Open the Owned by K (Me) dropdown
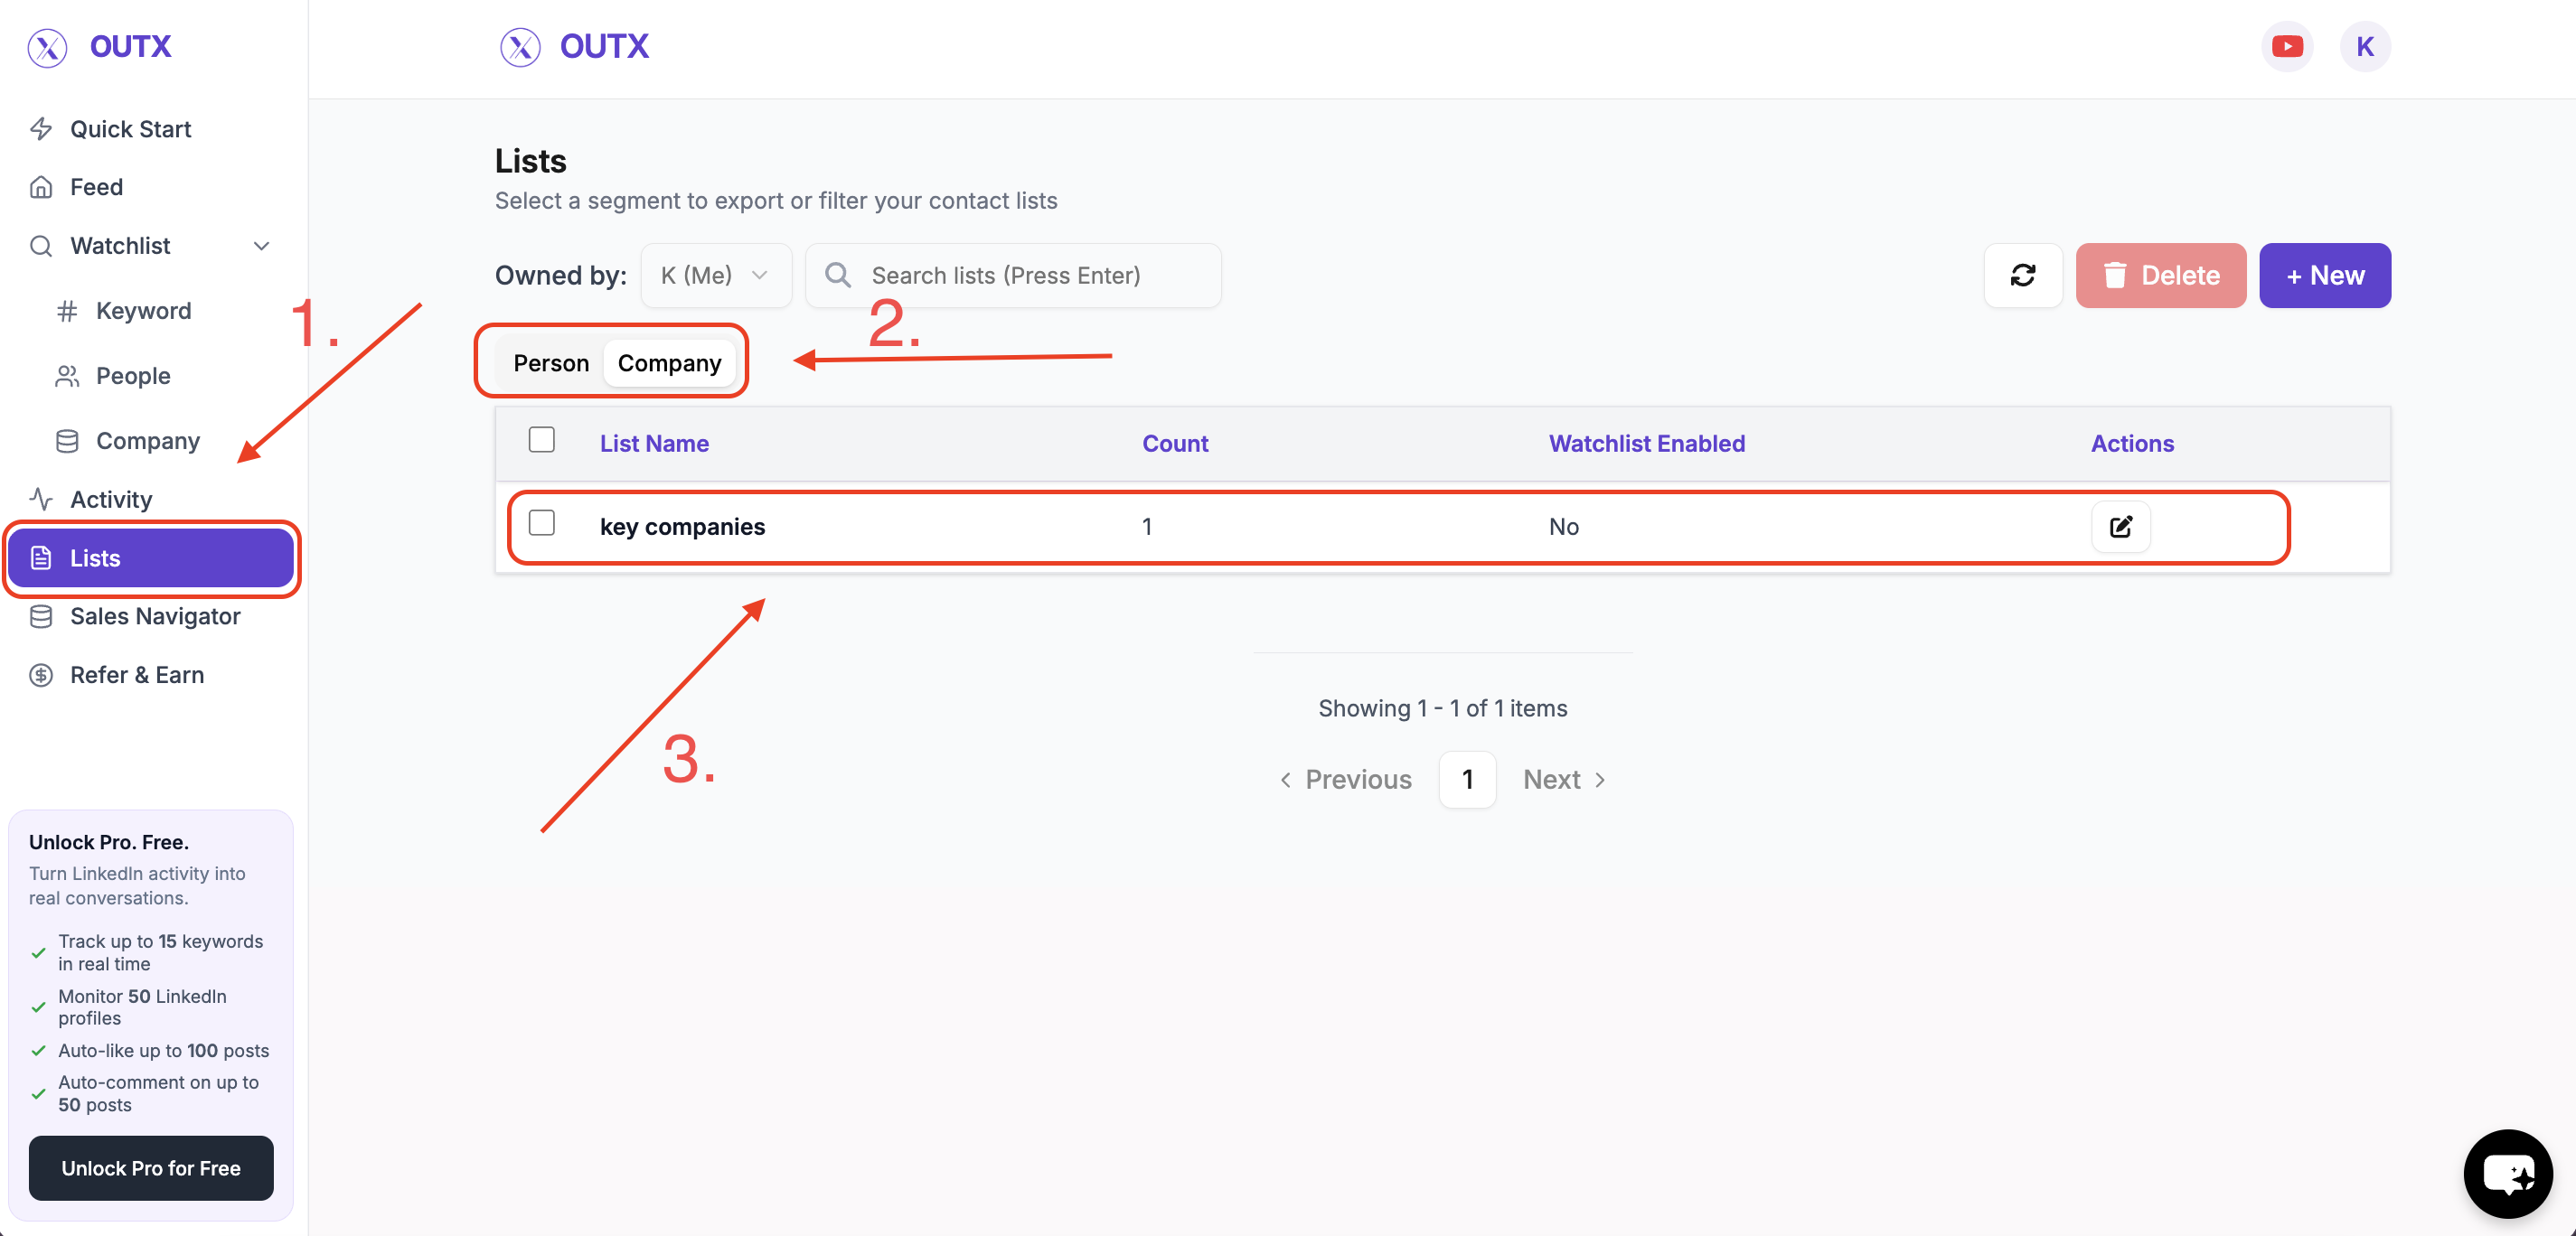2576x1236 pixels. point(715,275)
